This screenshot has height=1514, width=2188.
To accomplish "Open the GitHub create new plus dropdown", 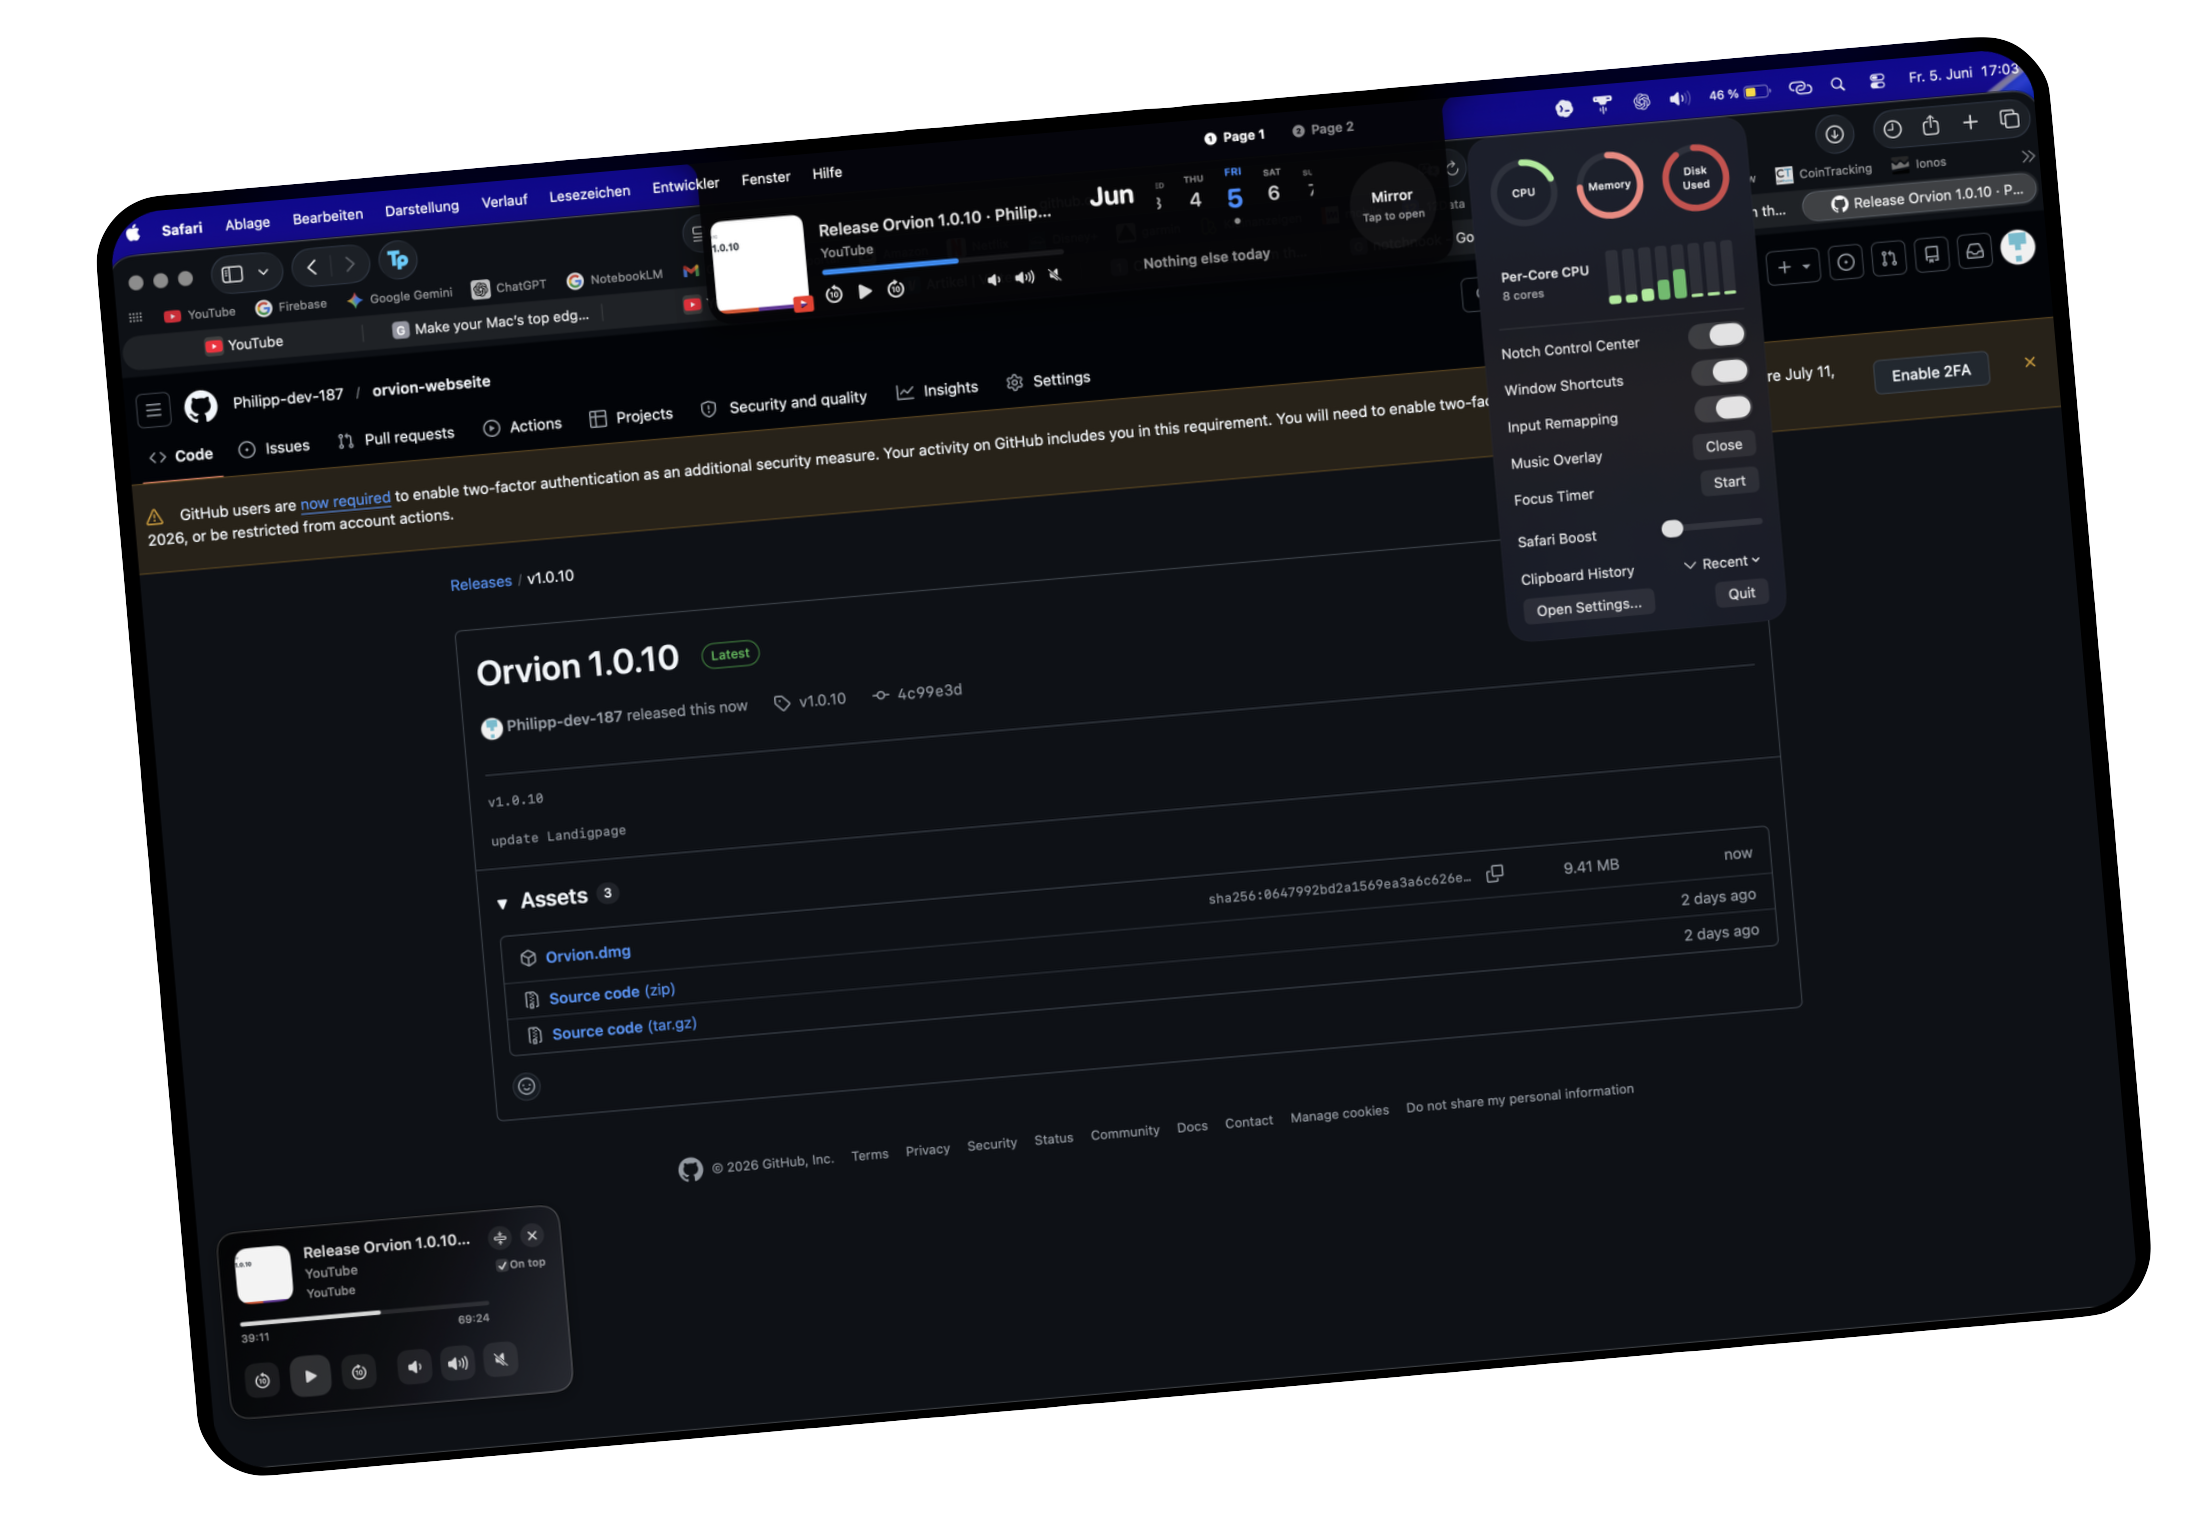I will click(1793, 267).
